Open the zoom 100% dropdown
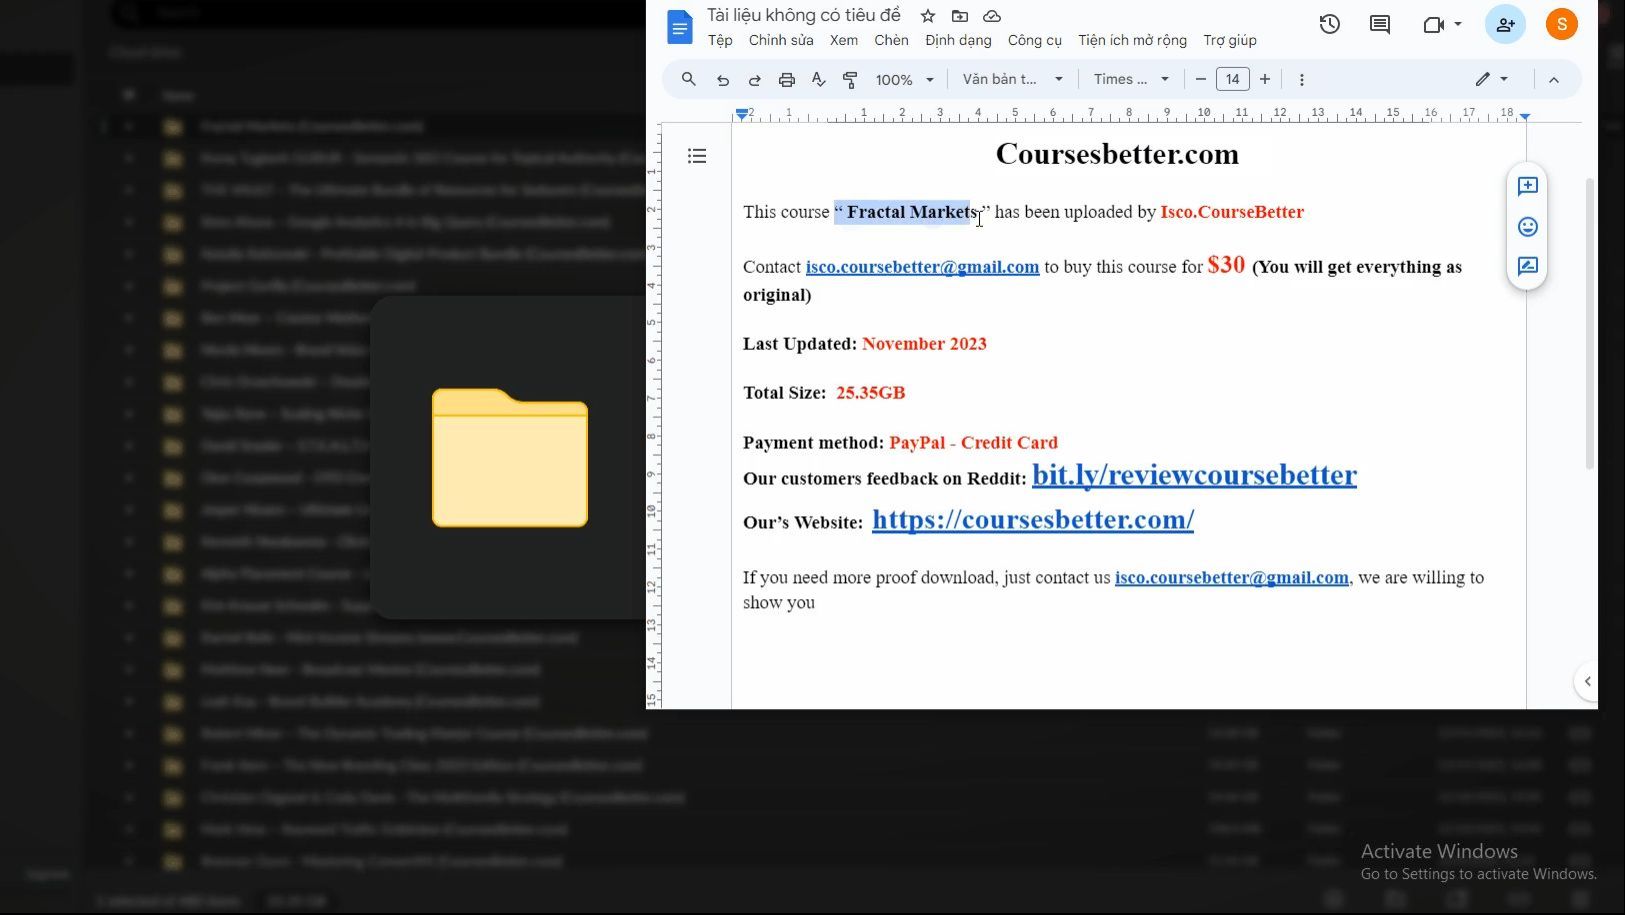The width and height of the screenshot is (1625, 915). [x=904, y=80]
